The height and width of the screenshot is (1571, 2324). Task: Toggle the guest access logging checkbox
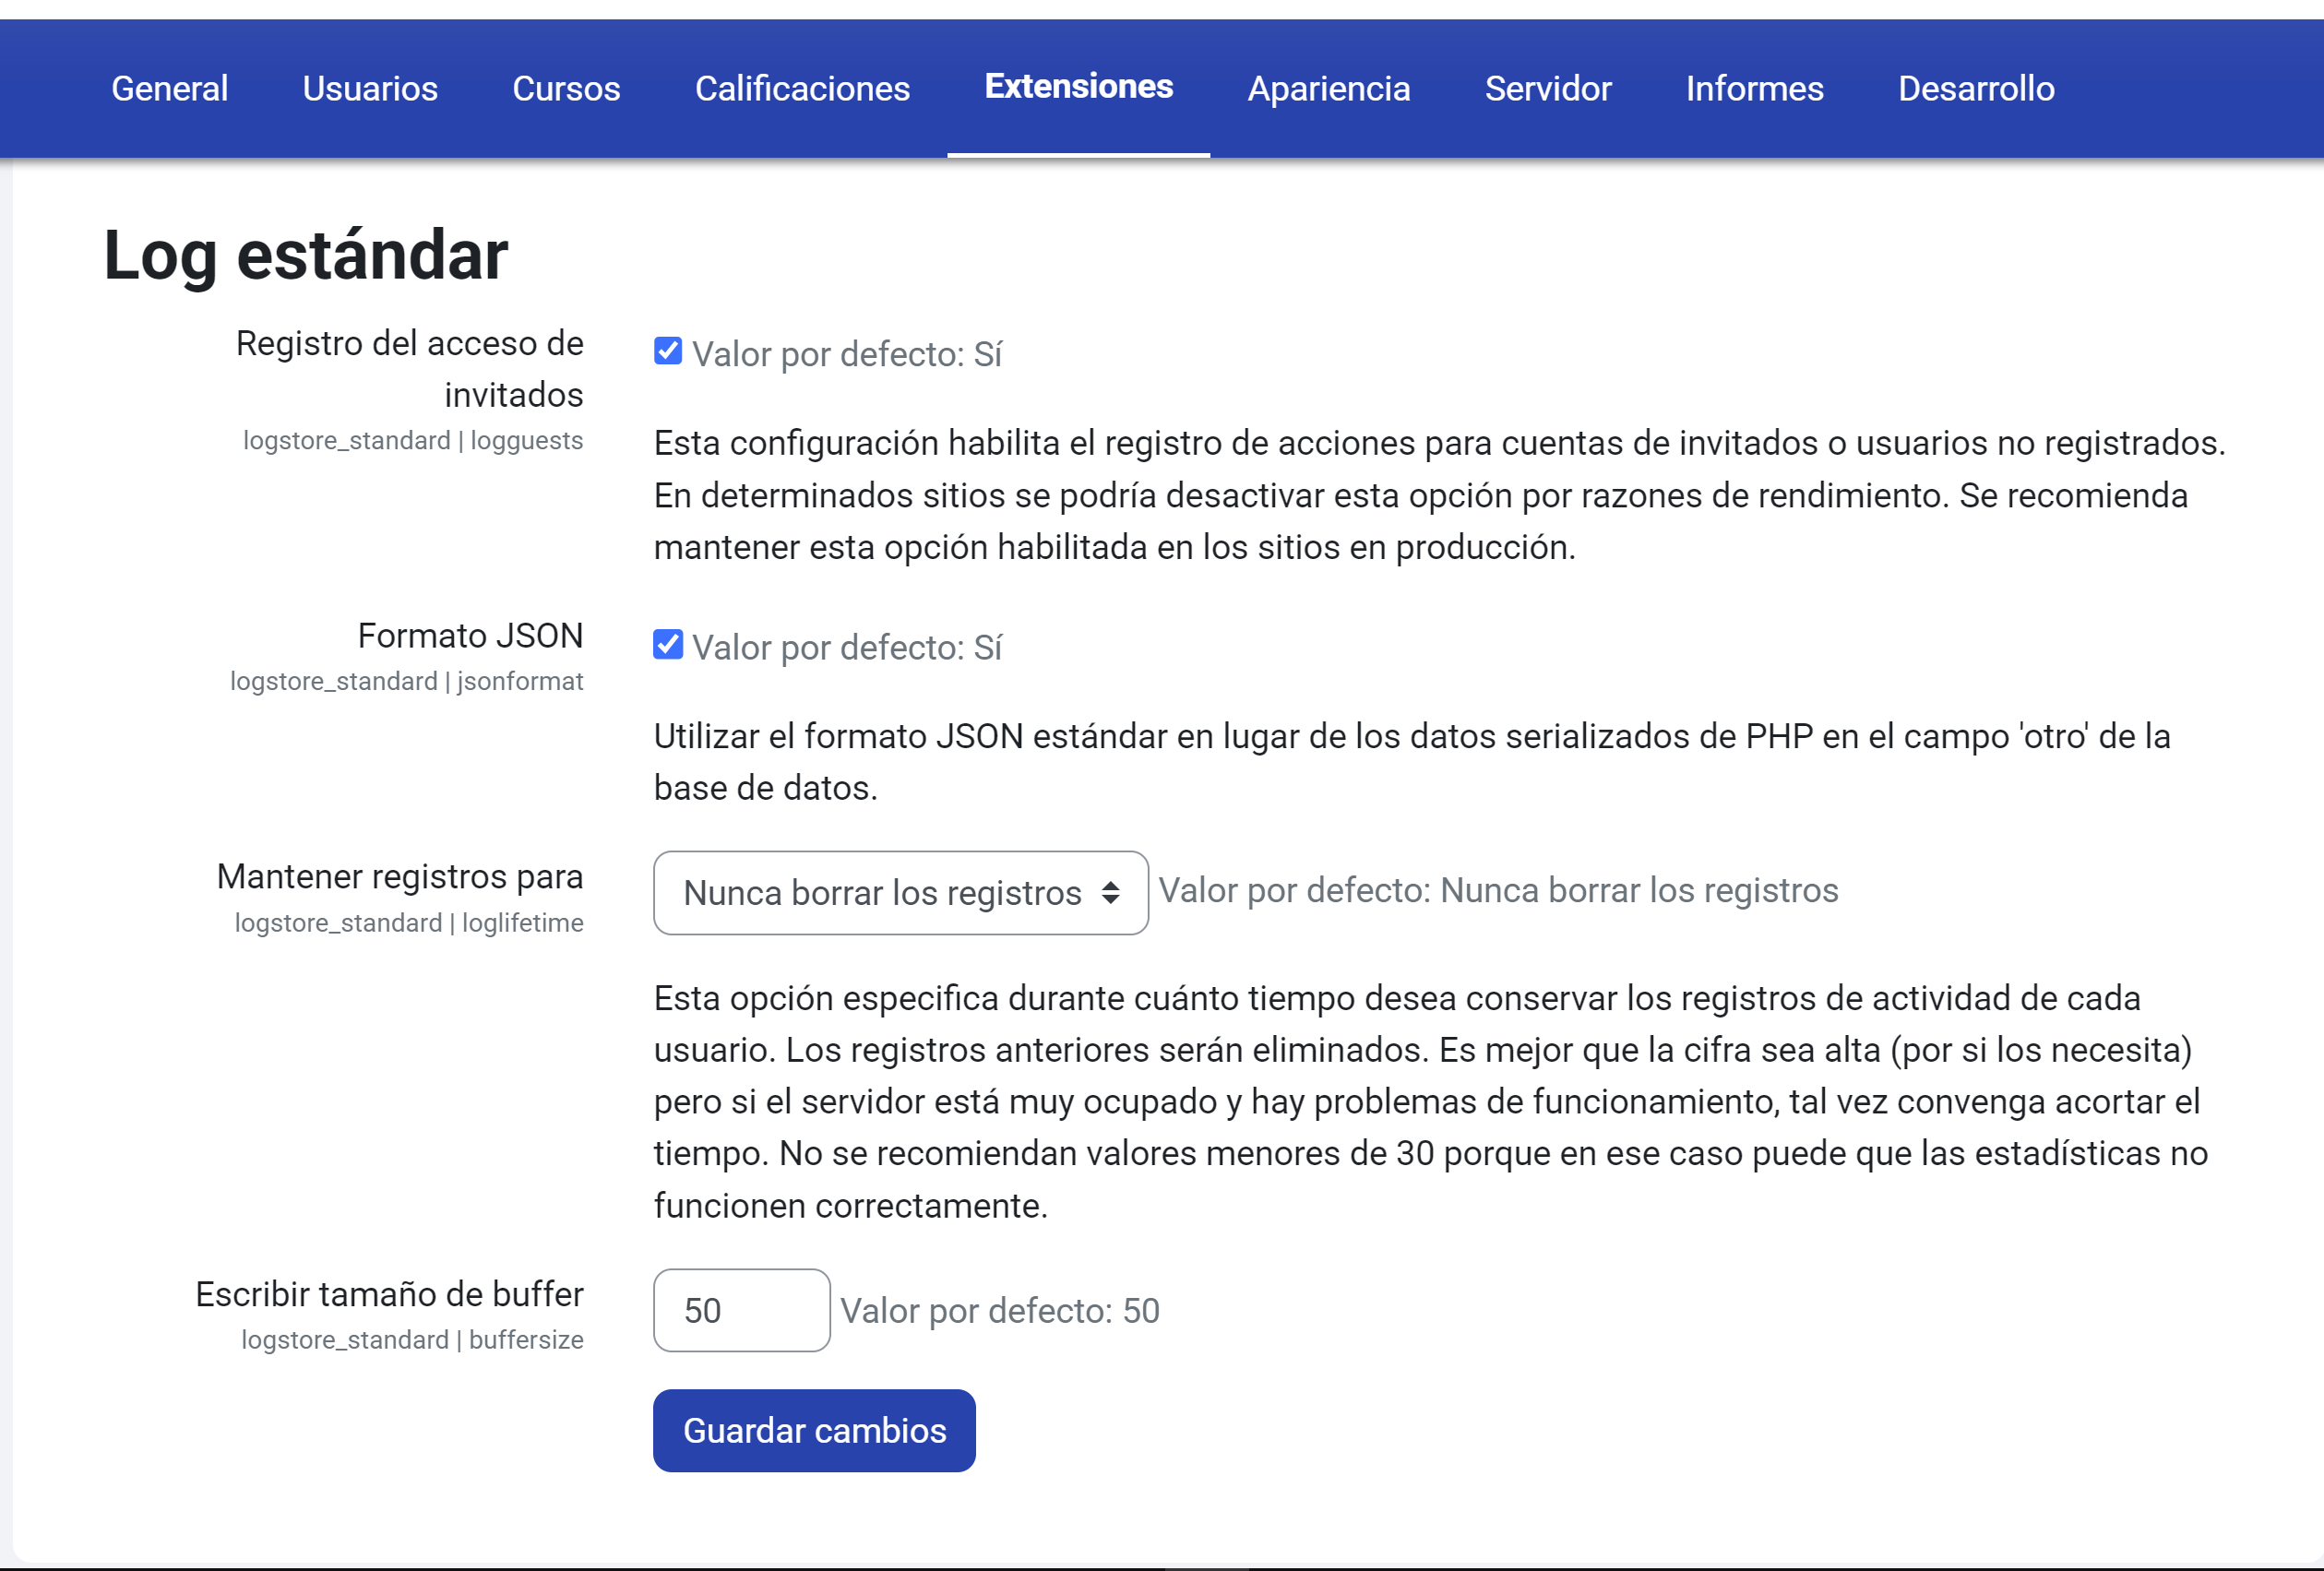(x=668, y=351)
